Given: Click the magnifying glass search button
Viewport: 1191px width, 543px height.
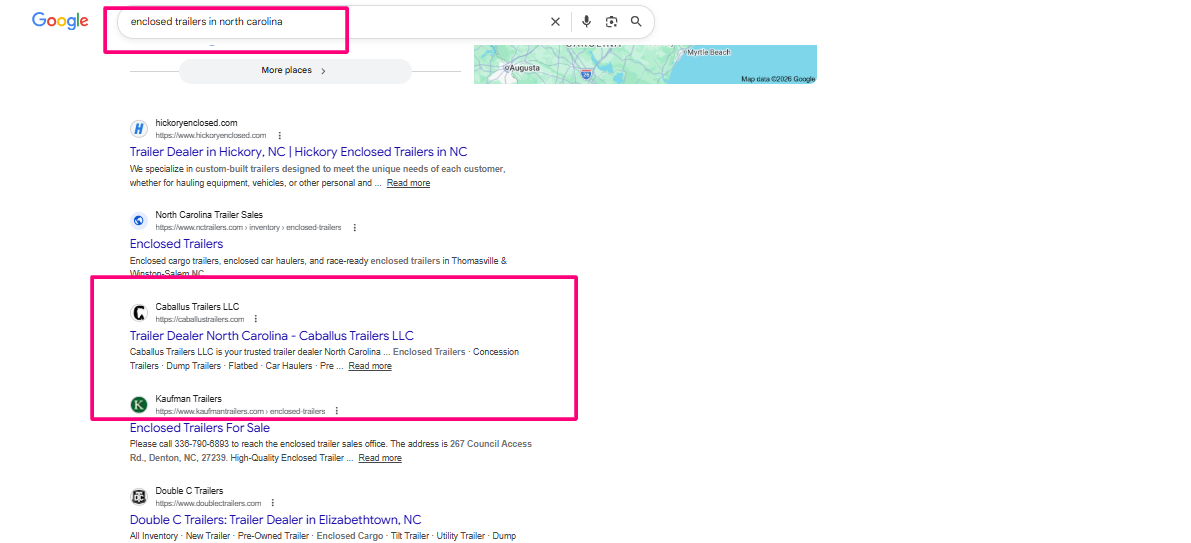Looking at the screenshot, I should (637, 21).
